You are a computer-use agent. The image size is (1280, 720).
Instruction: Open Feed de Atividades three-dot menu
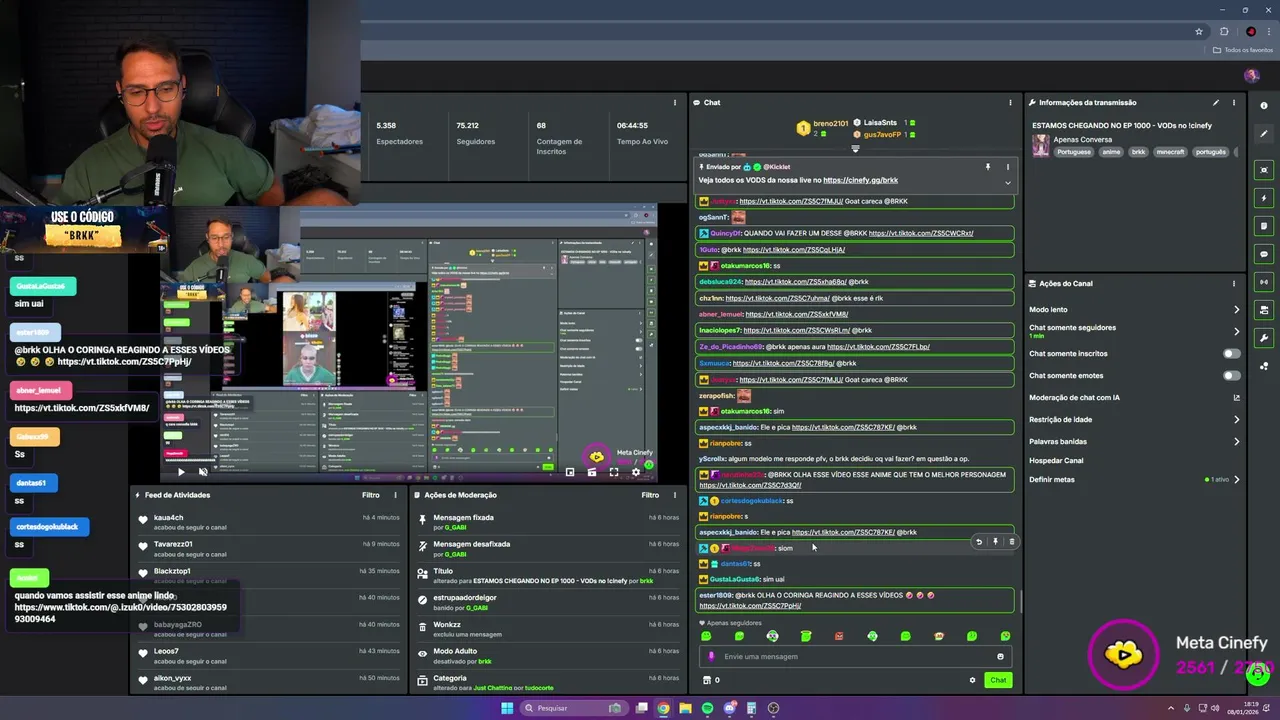point(396,495)
